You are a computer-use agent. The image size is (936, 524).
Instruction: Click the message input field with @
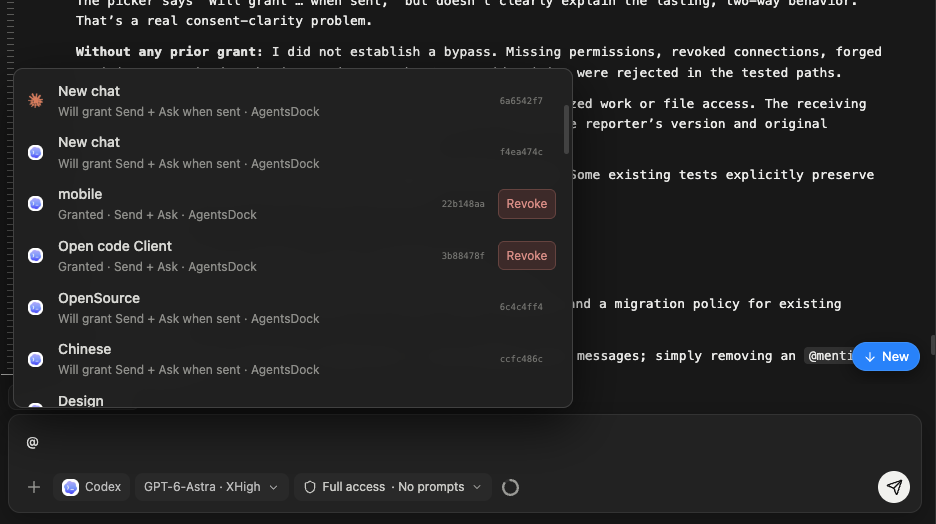pos(464,442)
